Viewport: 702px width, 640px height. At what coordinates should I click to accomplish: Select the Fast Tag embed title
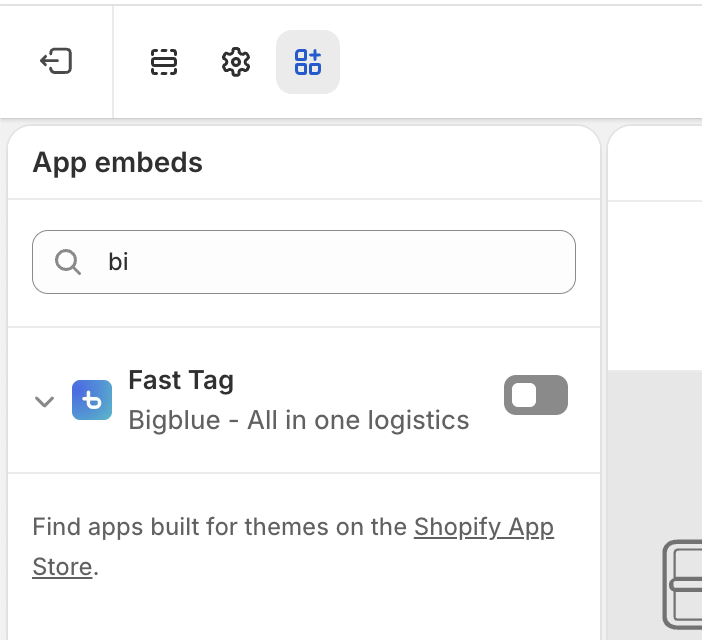point(181,380)
